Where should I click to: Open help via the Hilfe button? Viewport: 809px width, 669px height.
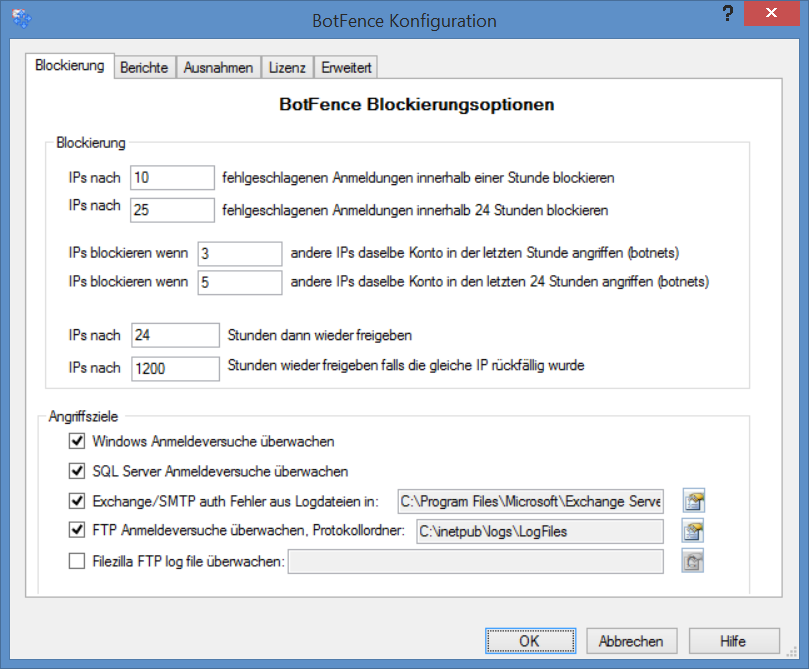734,641
